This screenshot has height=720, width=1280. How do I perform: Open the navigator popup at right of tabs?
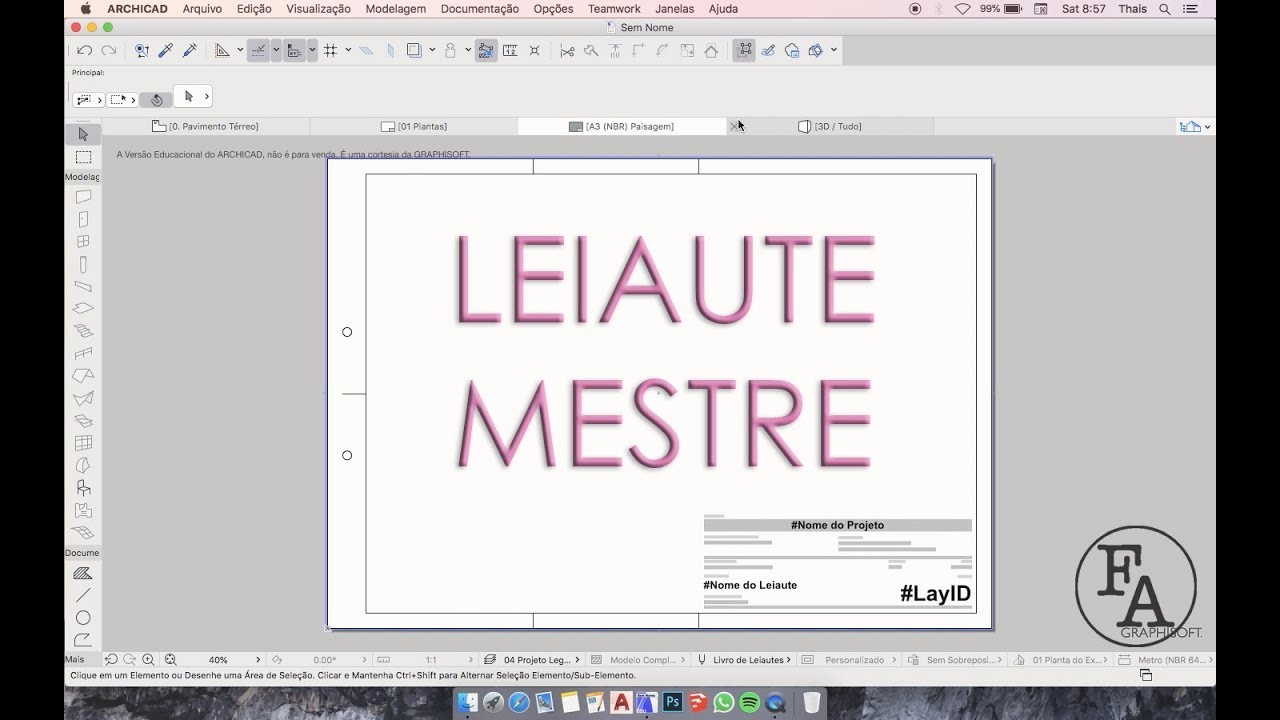coord(1195,126)
